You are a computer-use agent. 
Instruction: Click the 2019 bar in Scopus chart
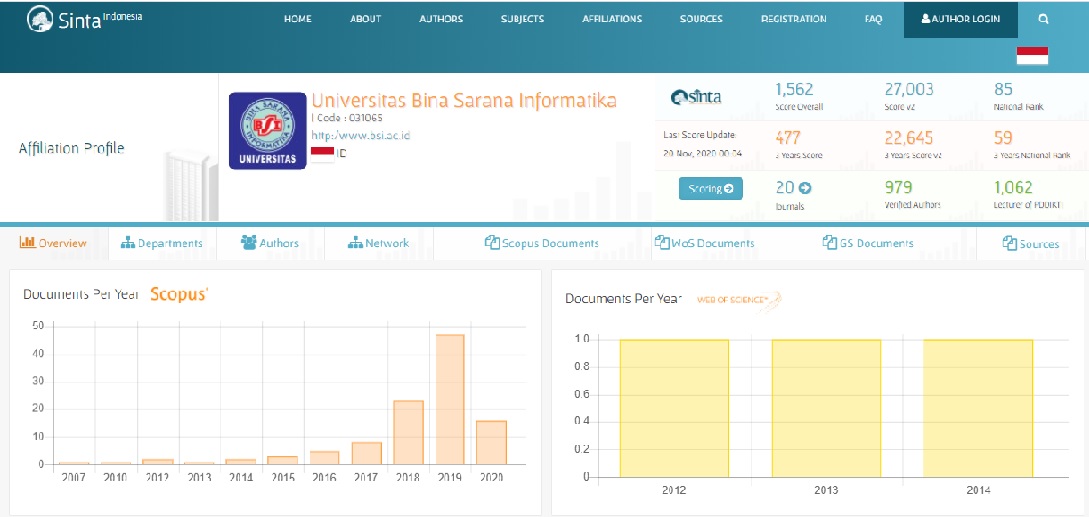[450, 400]
